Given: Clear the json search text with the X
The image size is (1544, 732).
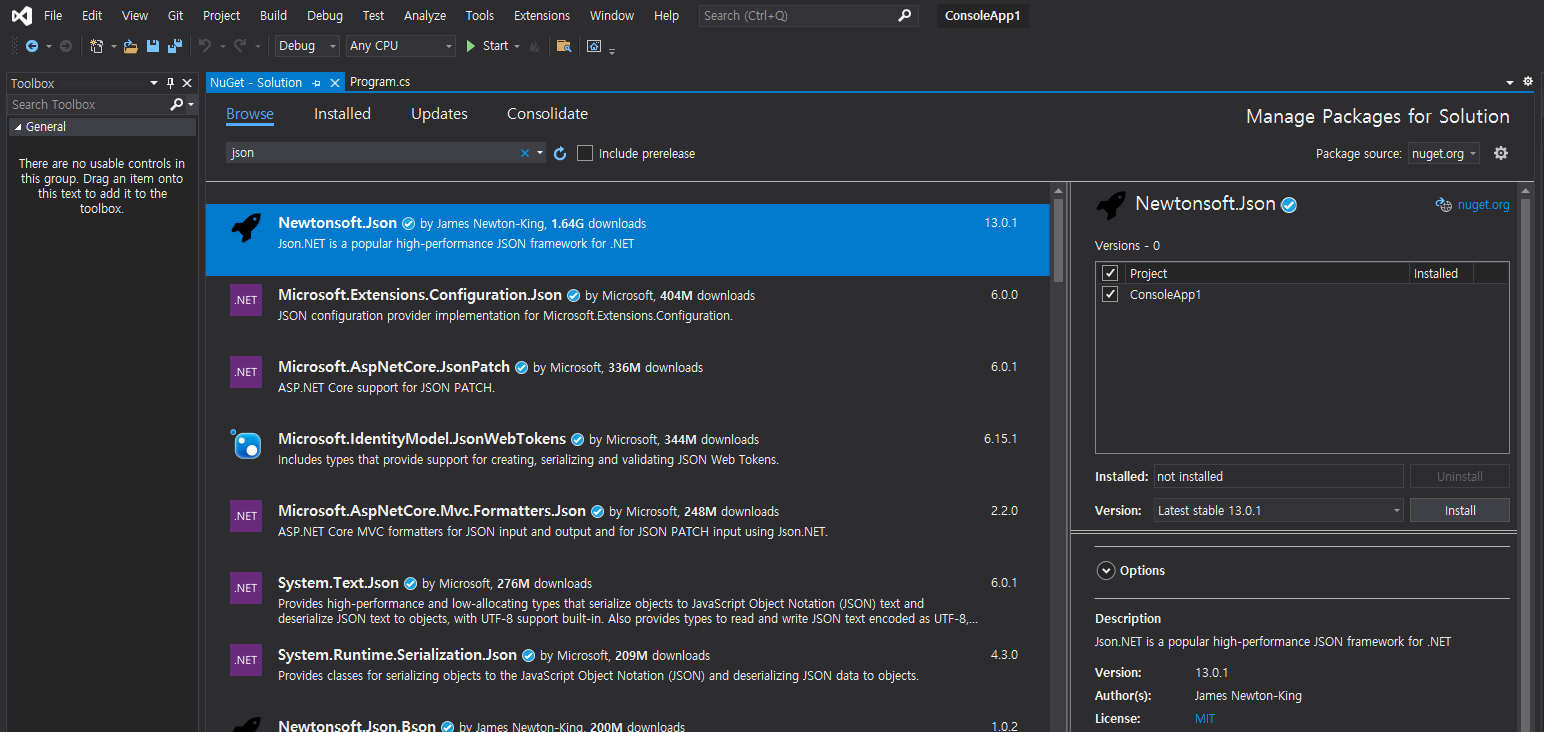Looking at the screenshot, I should click(525, 153).
